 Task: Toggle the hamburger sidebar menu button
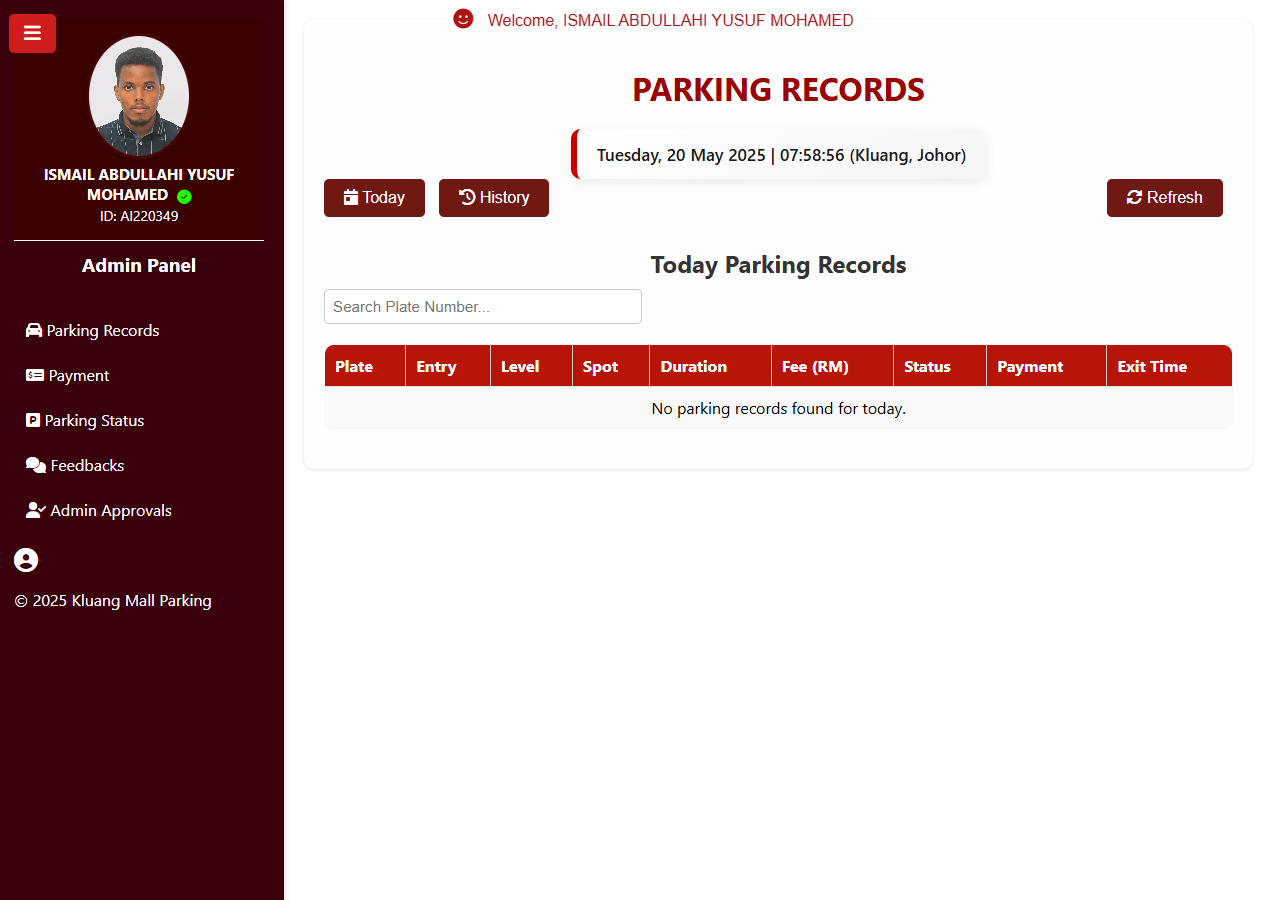(x=32, y=33)
